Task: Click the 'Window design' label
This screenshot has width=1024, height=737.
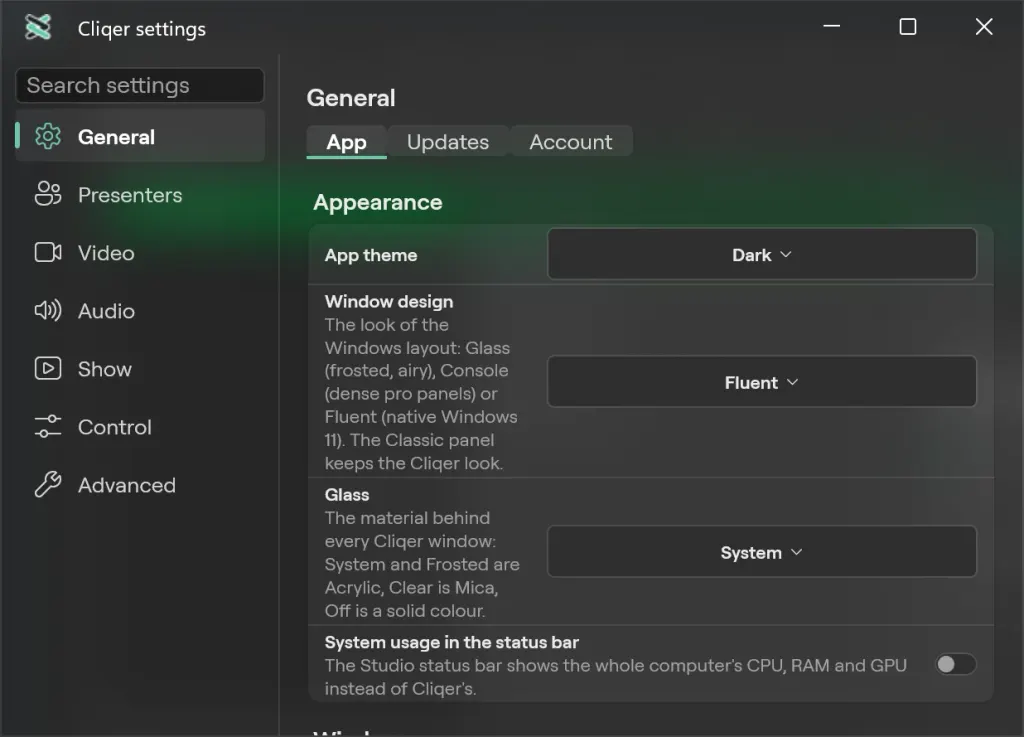Action: point(389,302)
